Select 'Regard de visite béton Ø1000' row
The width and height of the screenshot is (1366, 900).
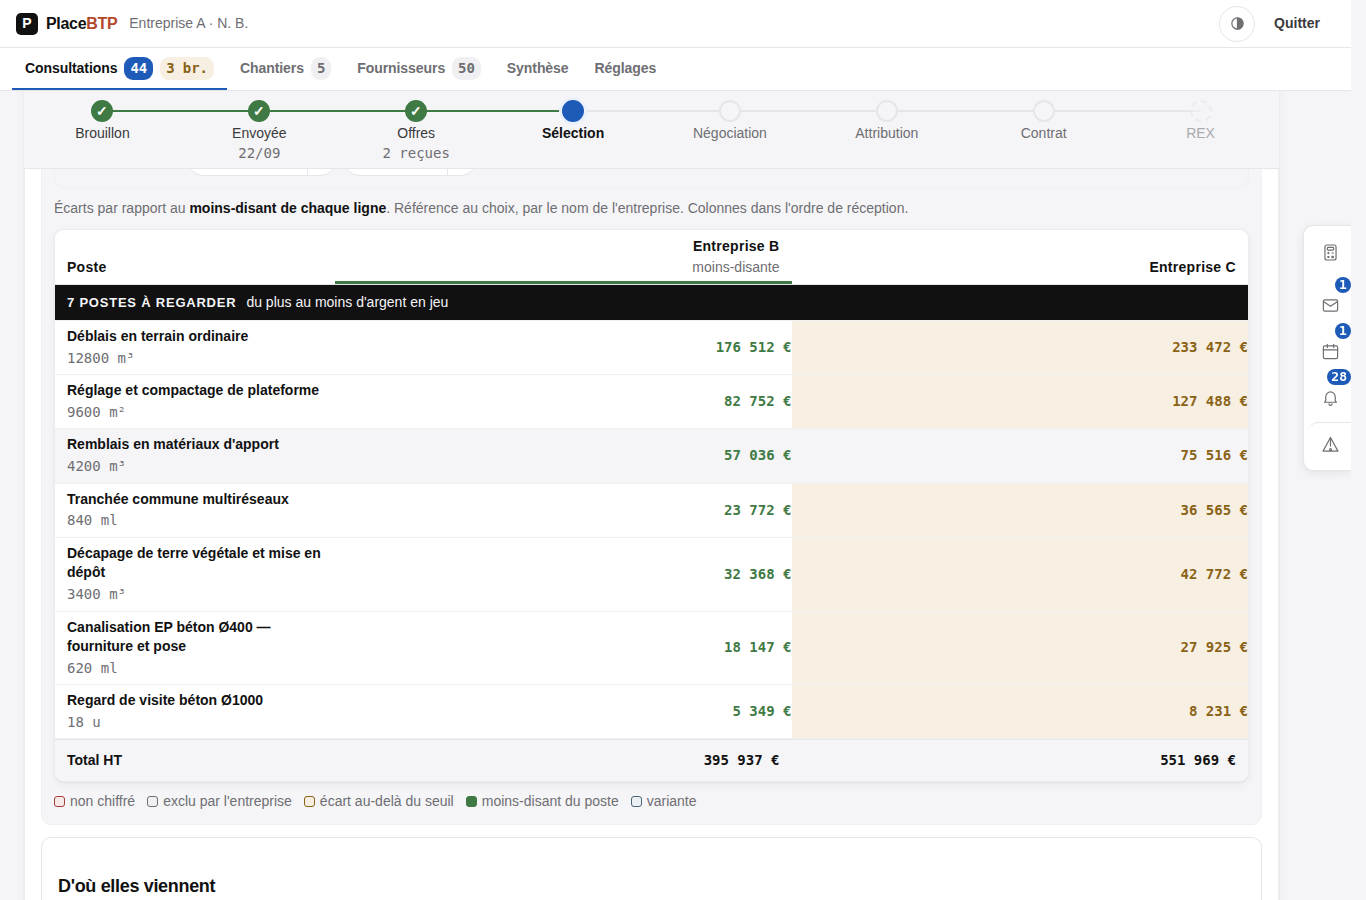pyautogui.click(x=651, y=711)
